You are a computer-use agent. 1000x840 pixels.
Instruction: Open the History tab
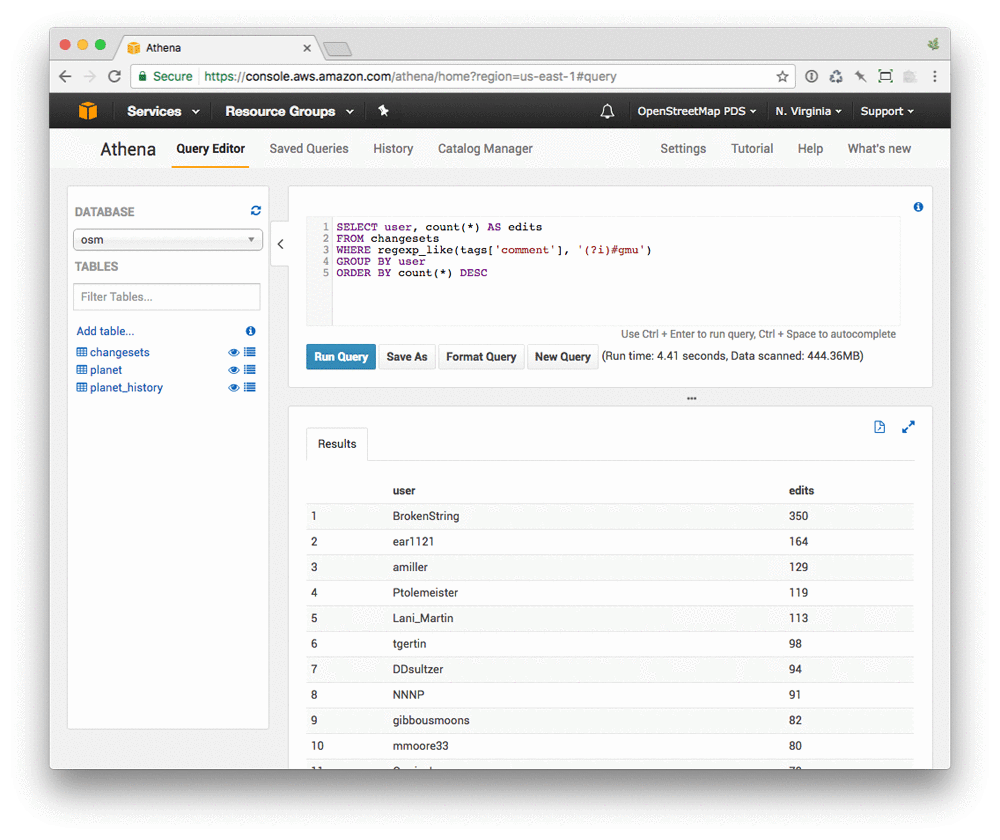tap(393, 149)
